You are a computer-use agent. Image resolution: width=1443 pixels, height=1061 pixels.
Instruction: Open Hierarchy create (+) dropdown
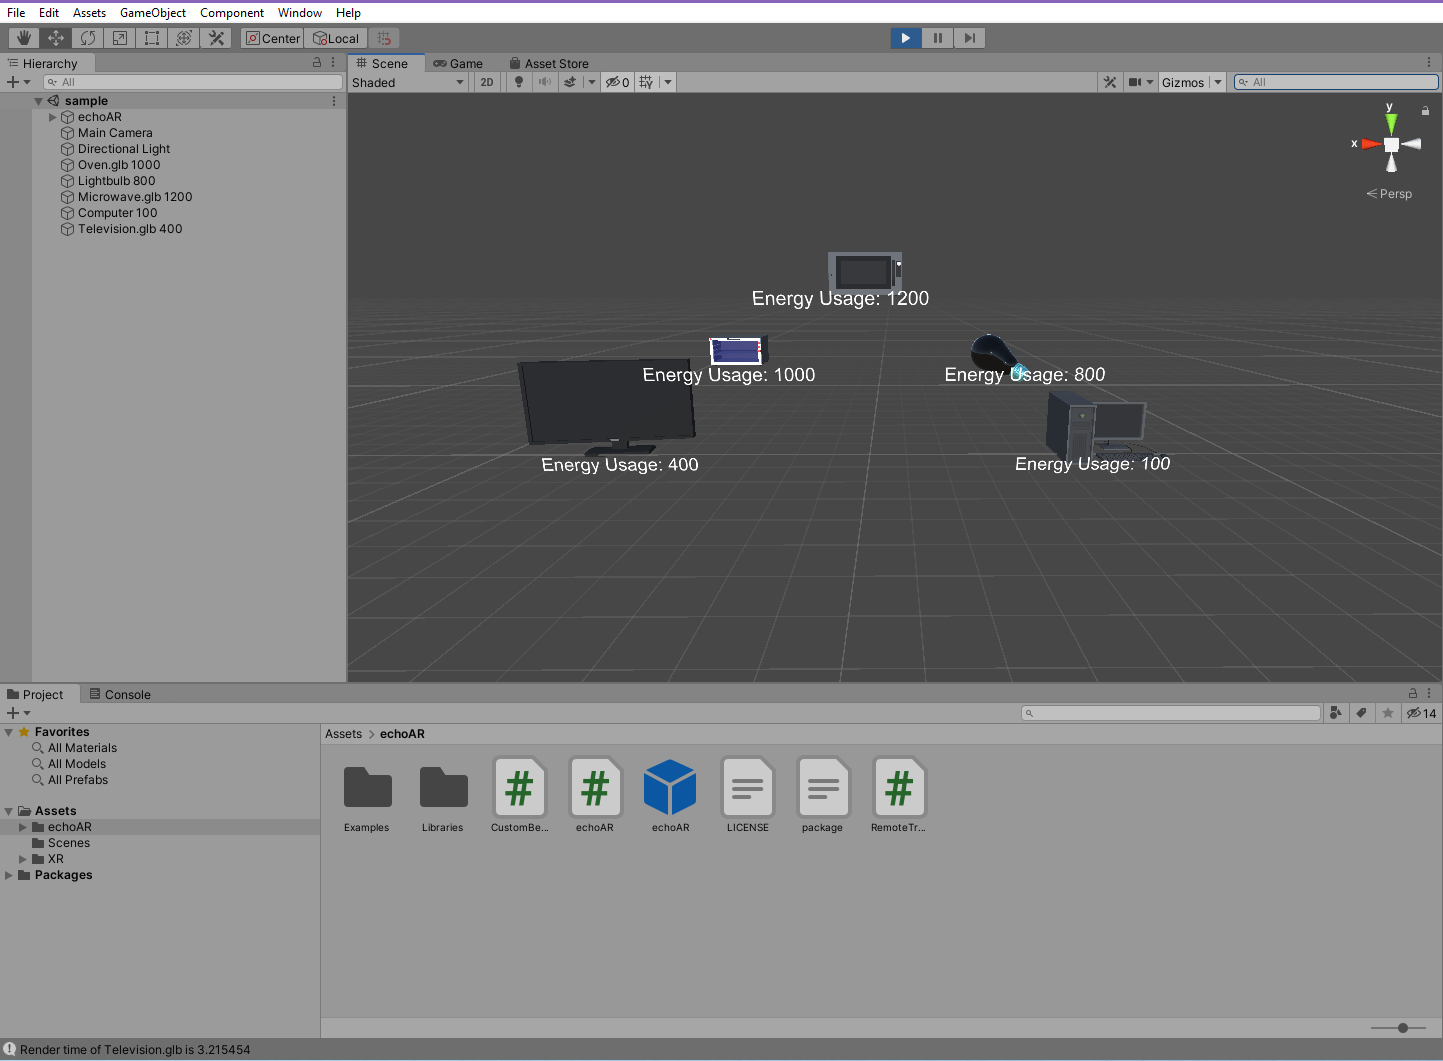(18, 82)
